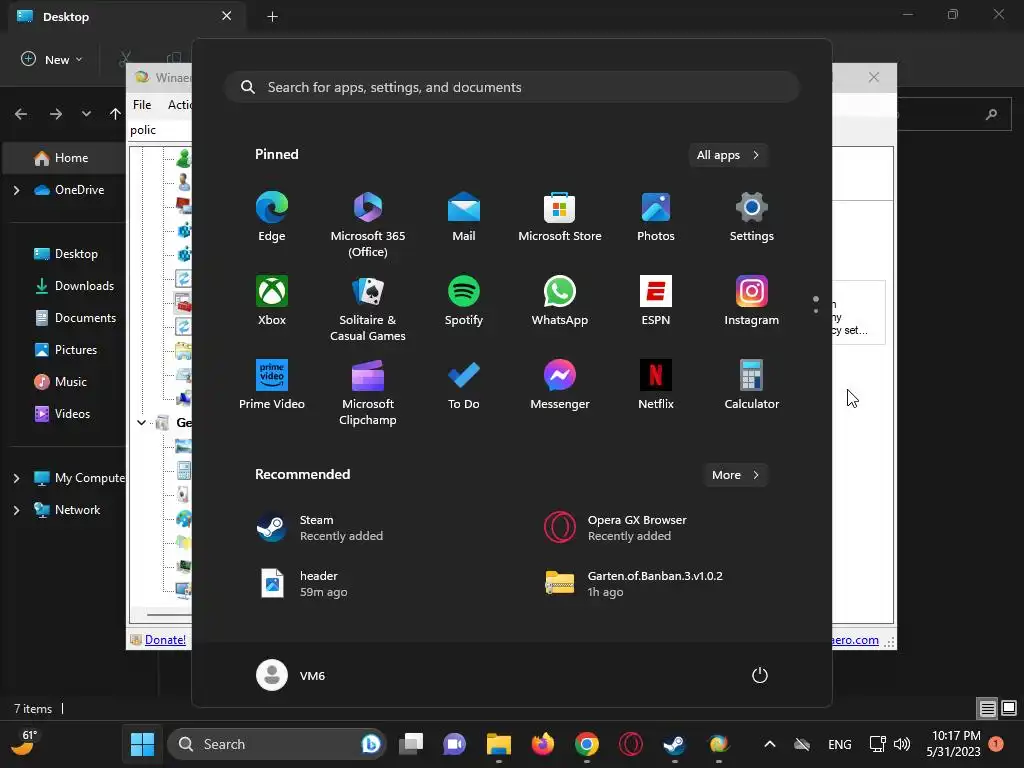
Task: Show hidden system tray icons
Action: (770, 744)
